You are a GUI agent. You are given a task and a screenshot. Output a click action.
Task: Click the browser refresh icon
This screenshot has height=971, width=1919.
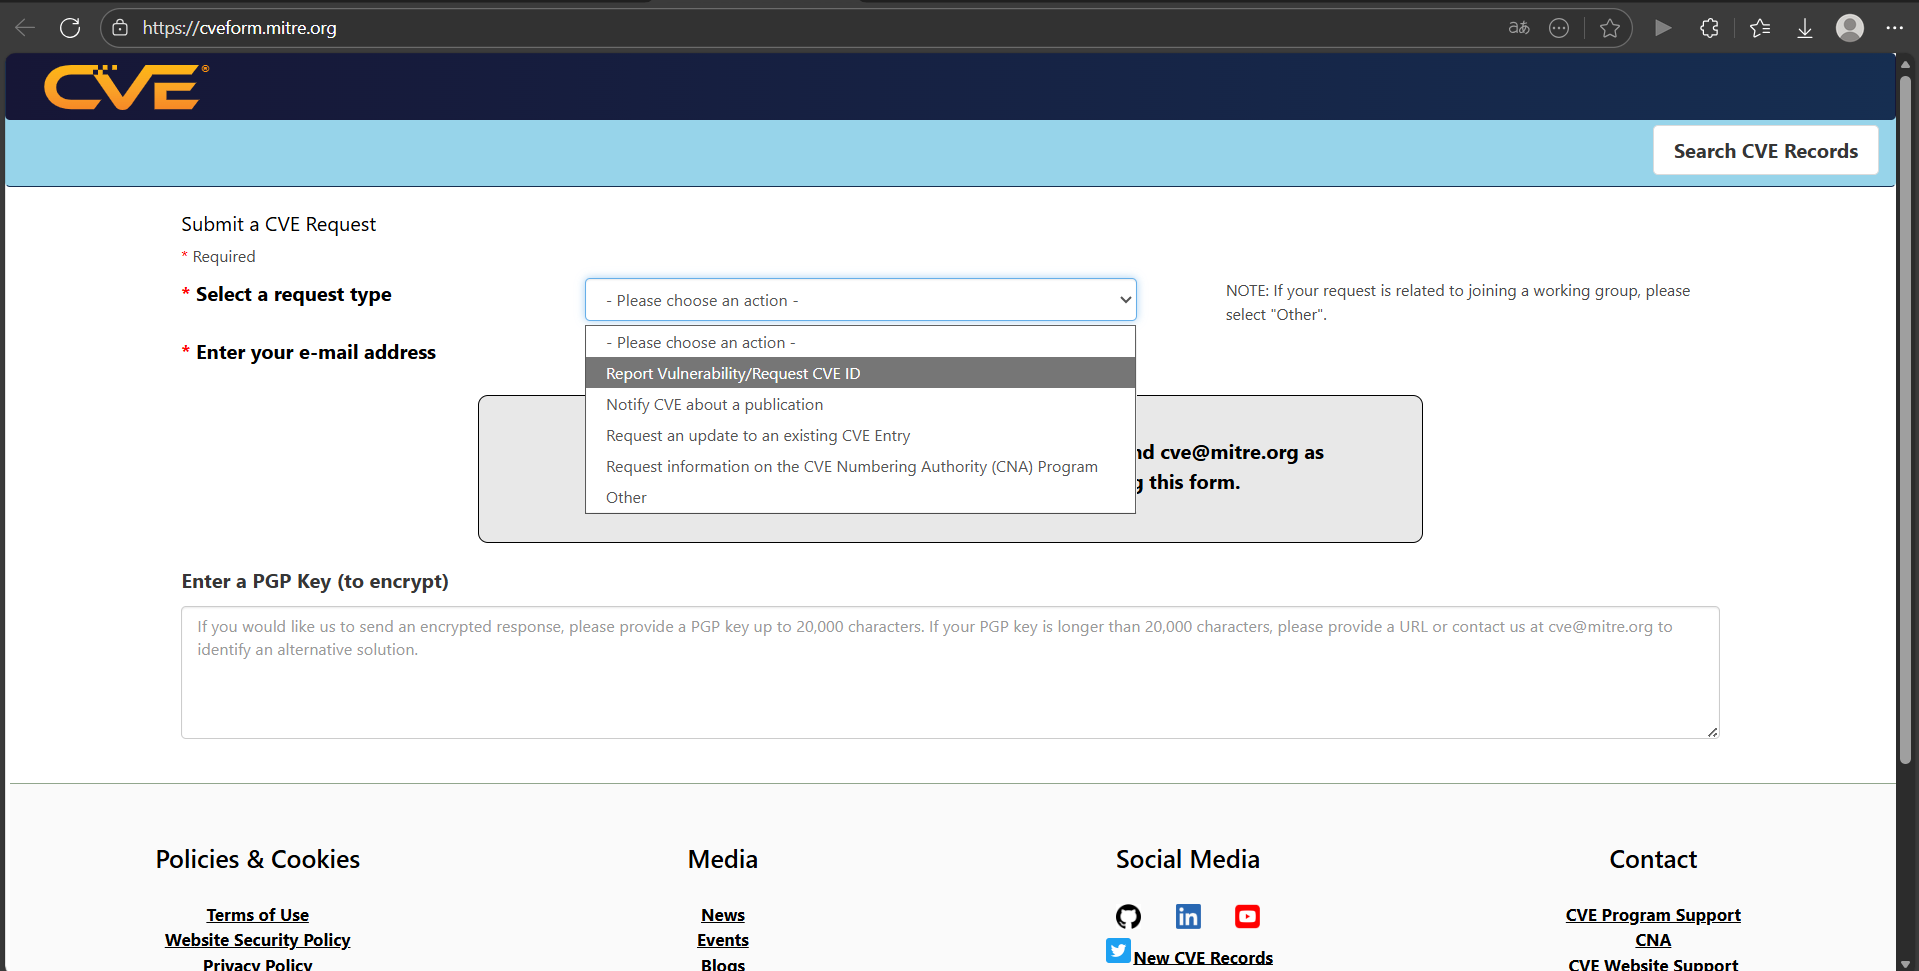(x=70, y=28)
